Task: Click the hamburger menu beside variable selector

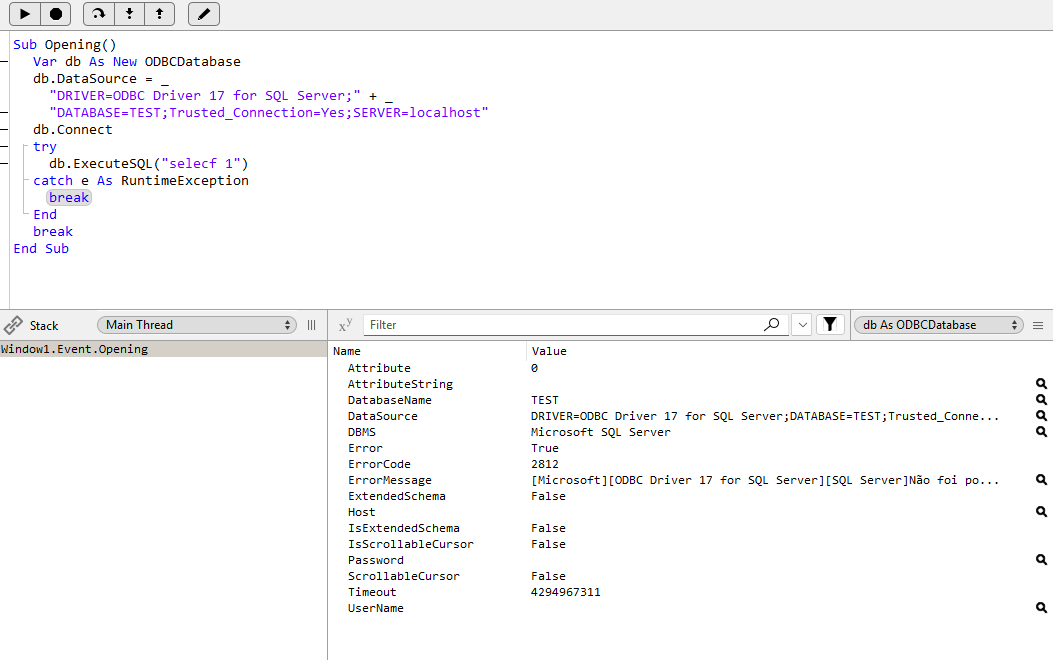Action: point(1038,325)
